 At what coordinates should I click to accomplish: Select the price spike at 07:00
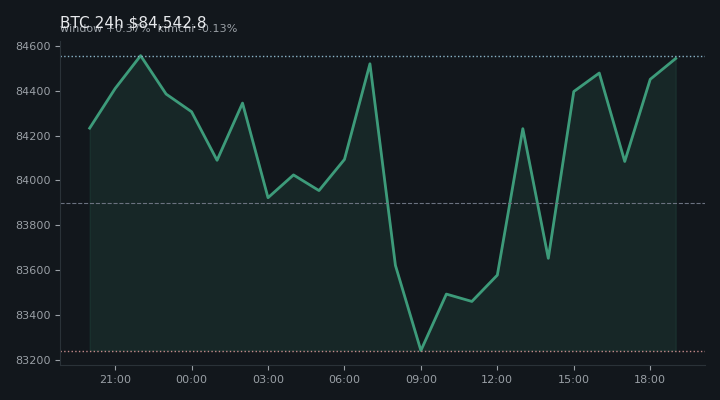tap(370, 64)
